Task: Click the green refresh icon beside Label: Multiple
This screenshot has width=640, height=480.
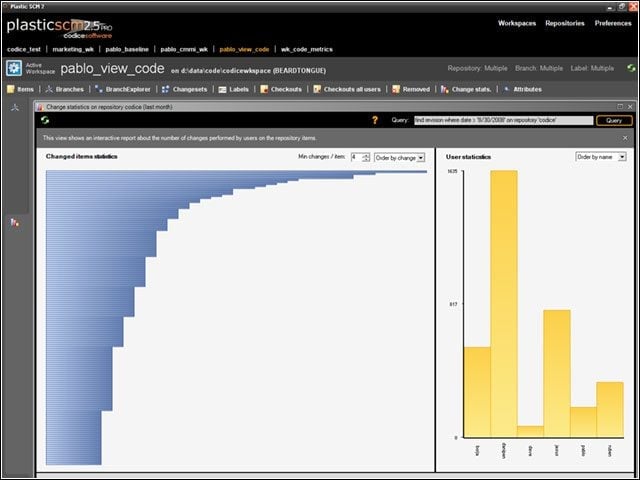Action: 631,68
